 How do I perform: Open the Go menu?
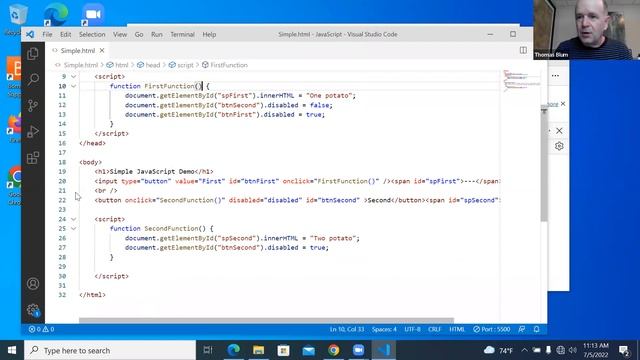point(139,34)
